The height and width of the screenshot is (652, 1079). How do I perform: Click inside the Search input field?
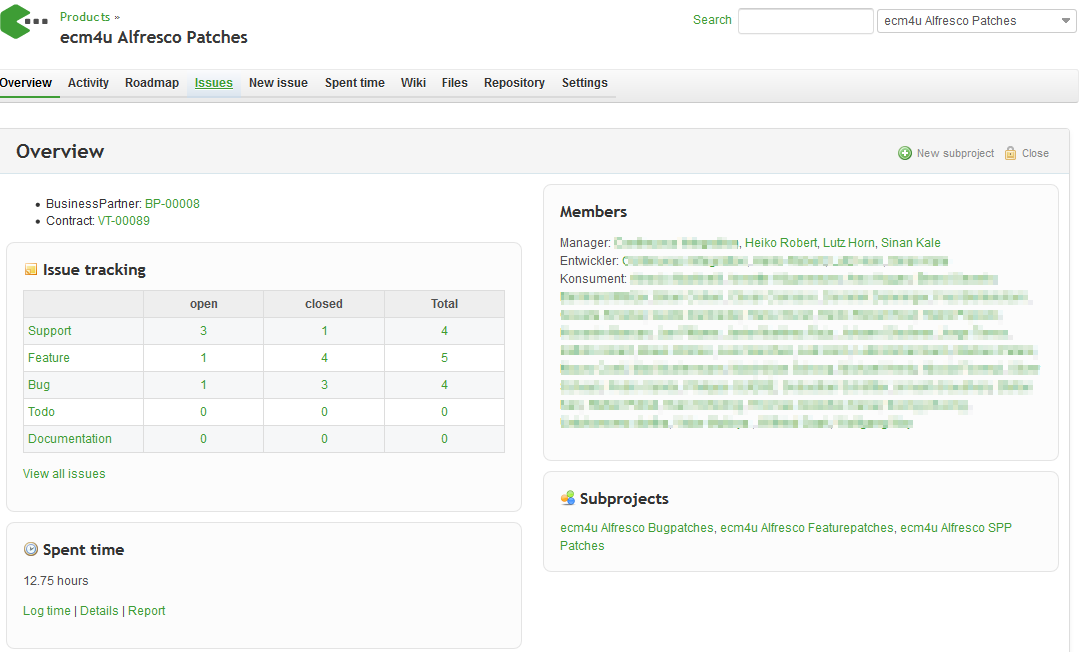click(x=805, y=21)
